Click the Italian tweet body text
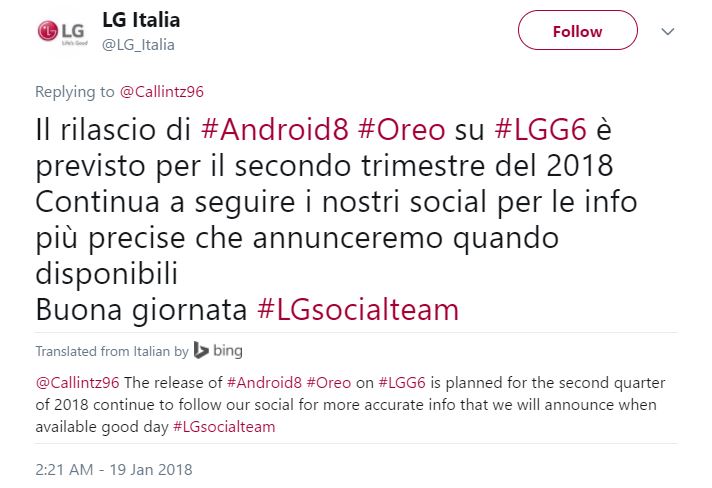 [x=336, y=219]
